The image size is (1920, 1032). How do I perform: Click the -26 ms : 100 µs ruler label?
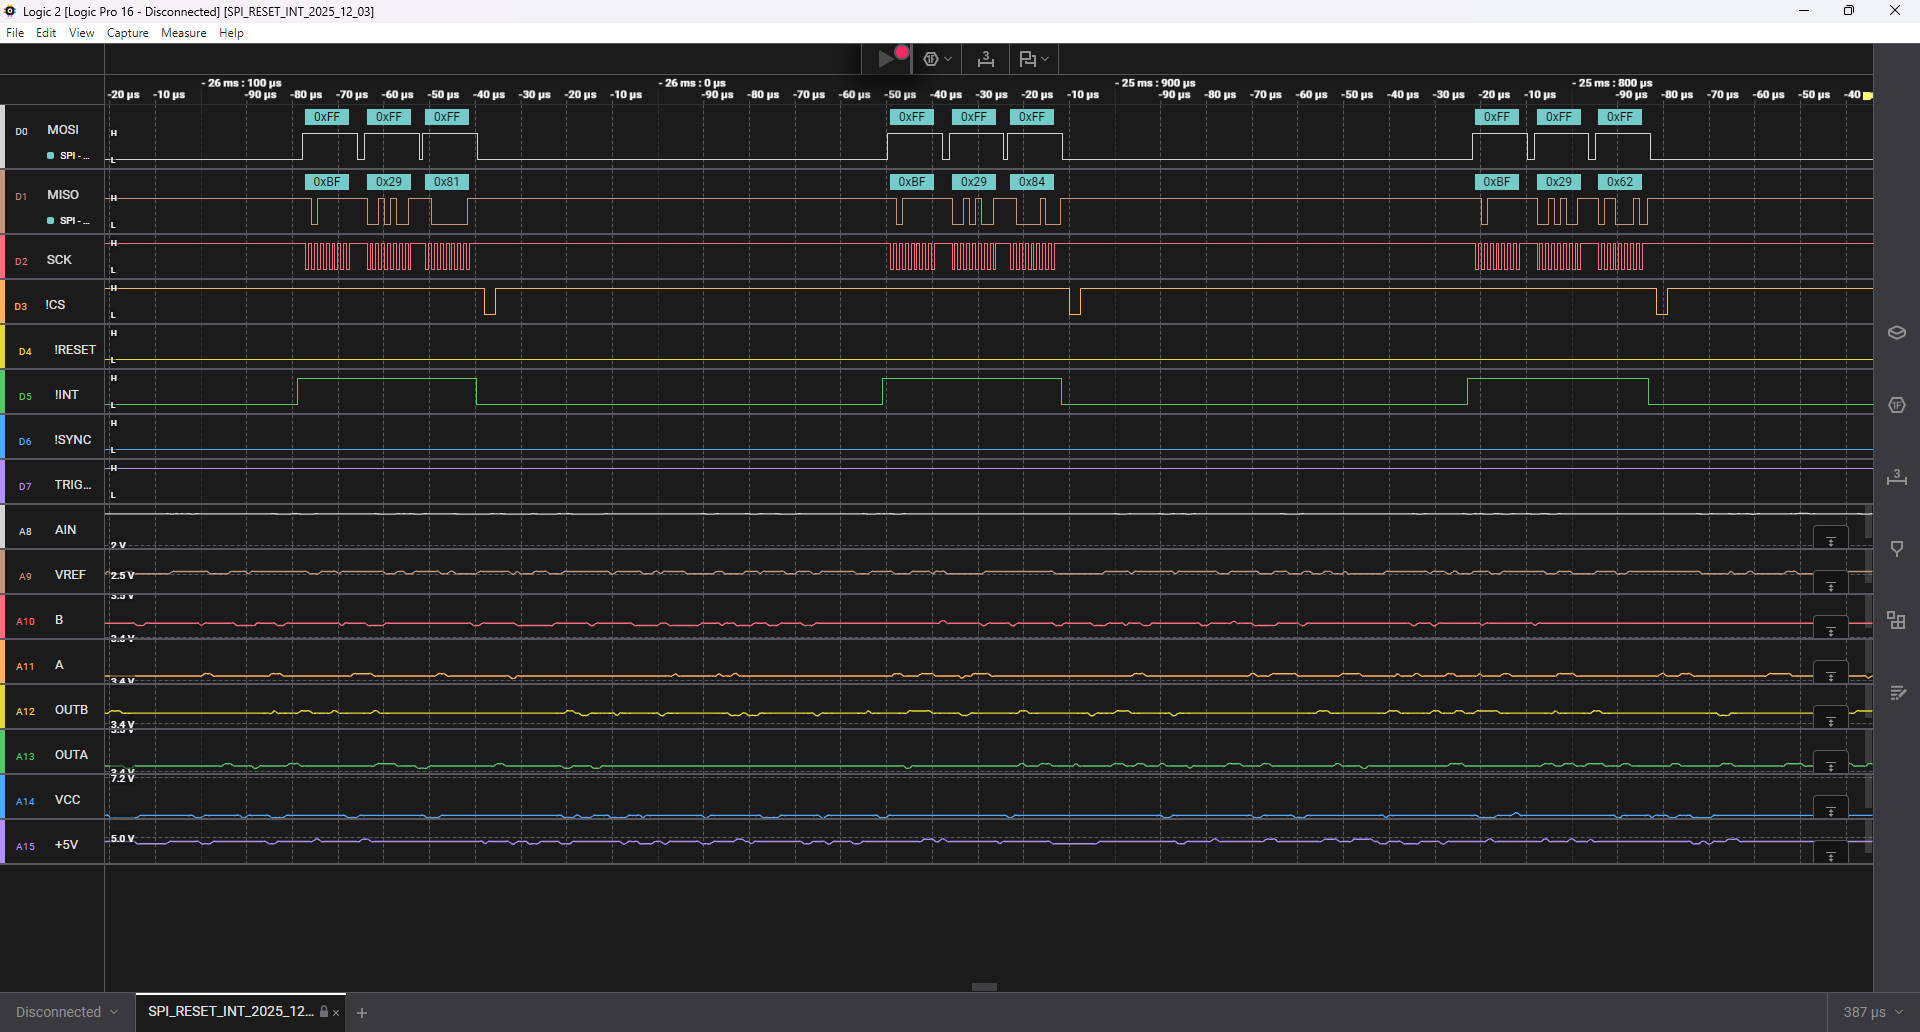point(242,83)
